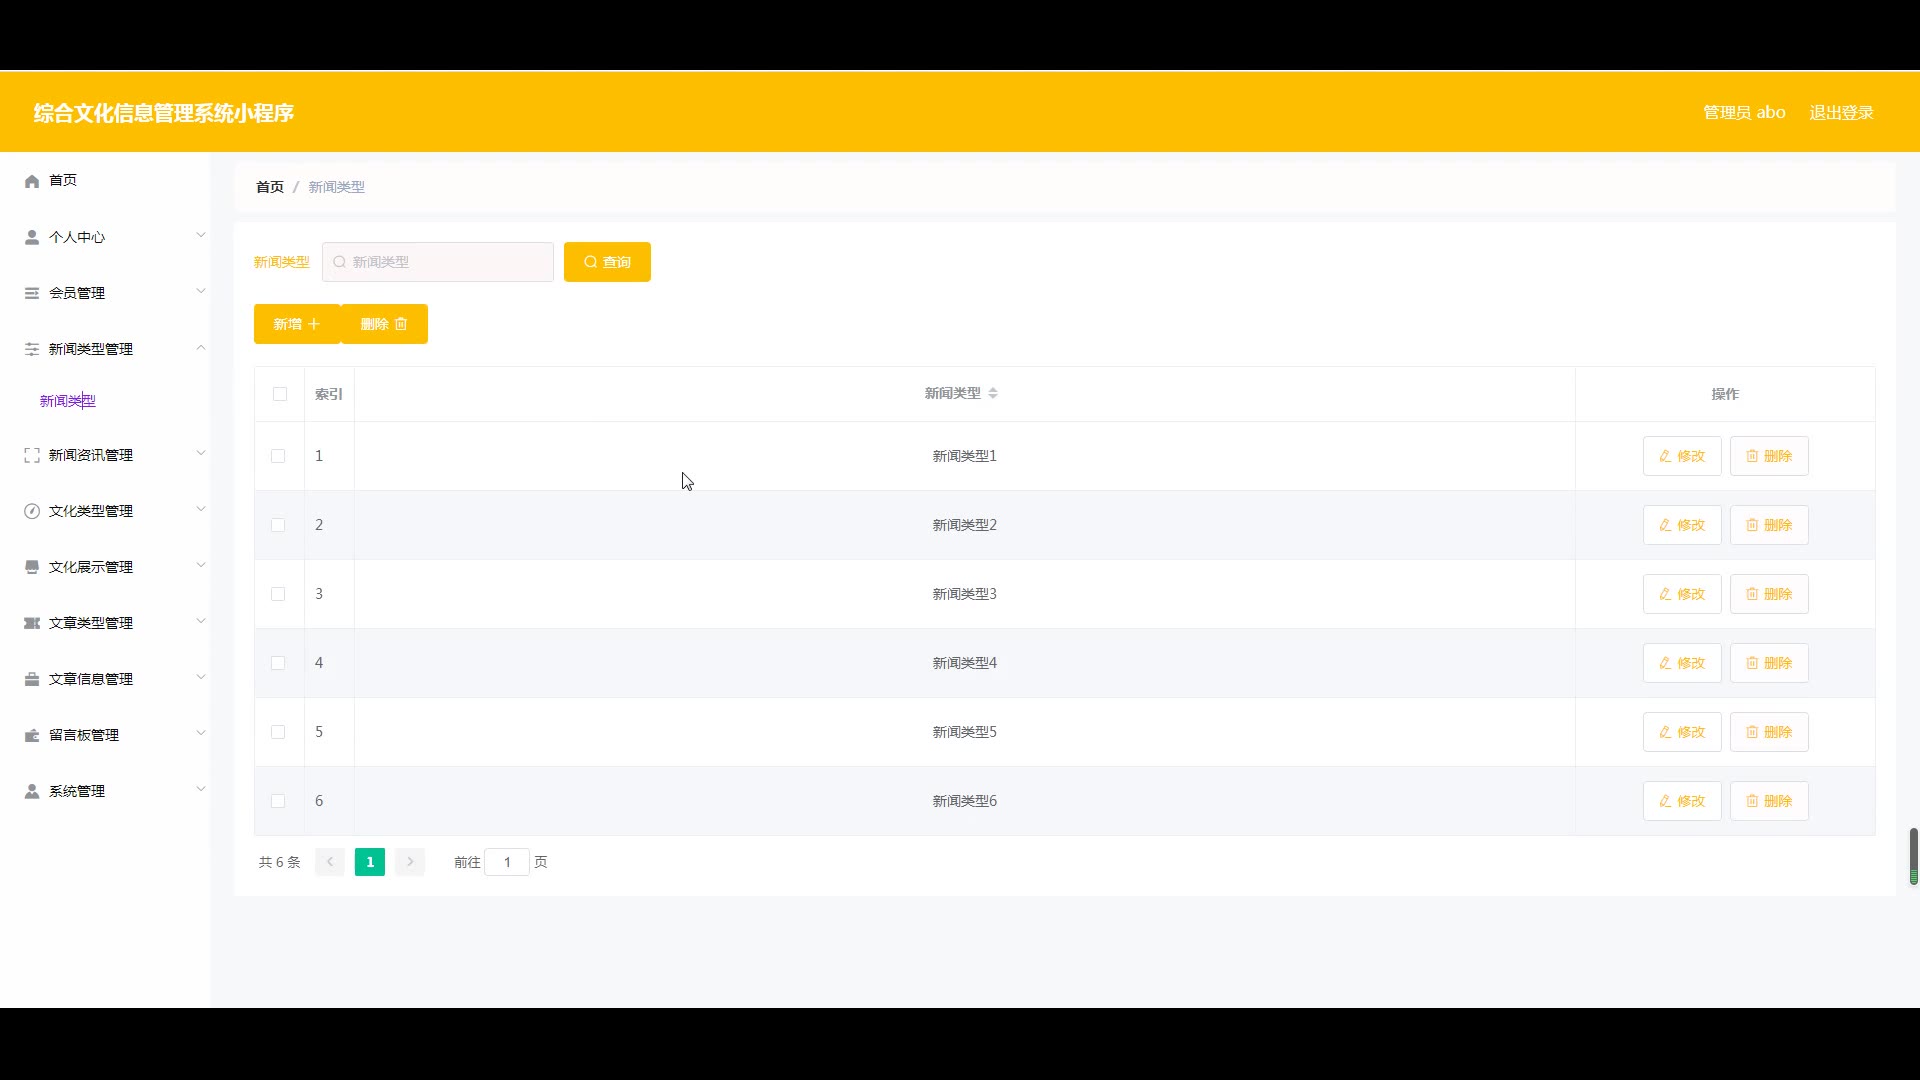This screenshot has width=1920, height=1080.
Task: Click the 查询 search button
Action: pos(607,262)
